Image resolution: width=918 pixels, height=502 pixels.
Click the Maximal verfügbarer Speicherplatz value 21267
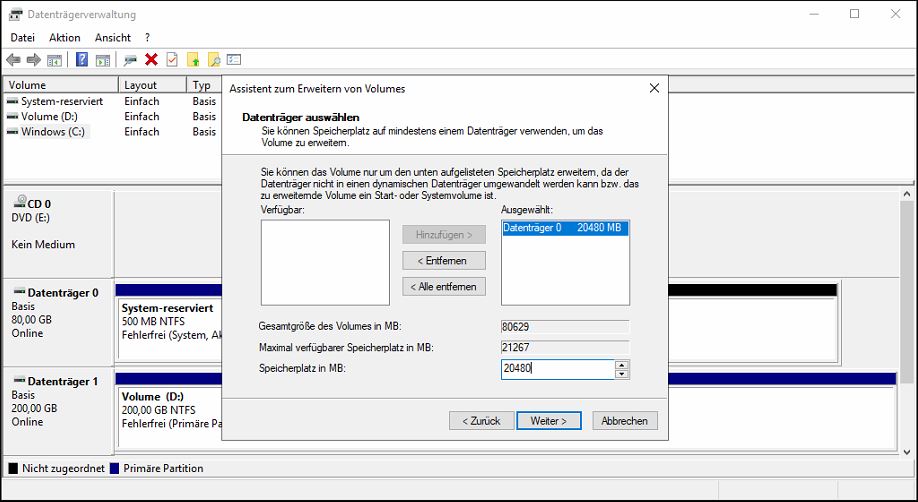tap(565, 347)
